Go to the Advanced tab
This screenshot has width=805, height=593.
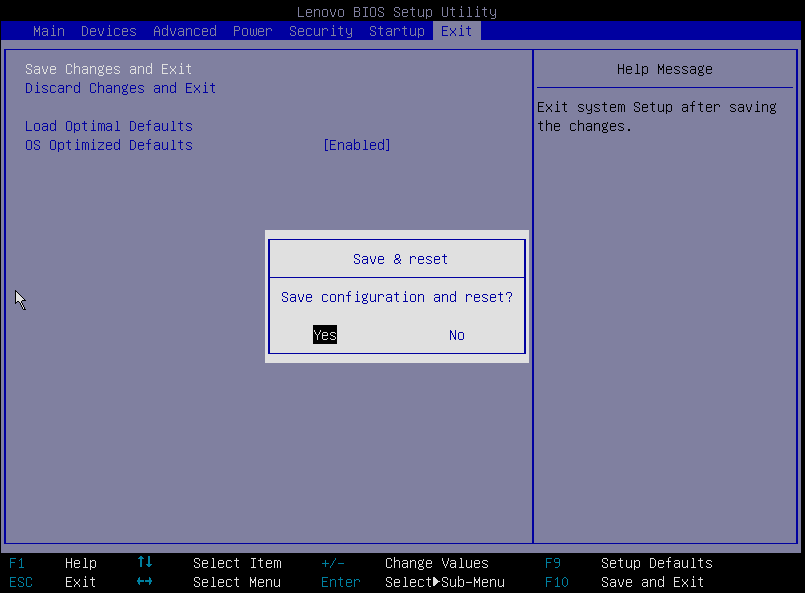pos(185,31)
